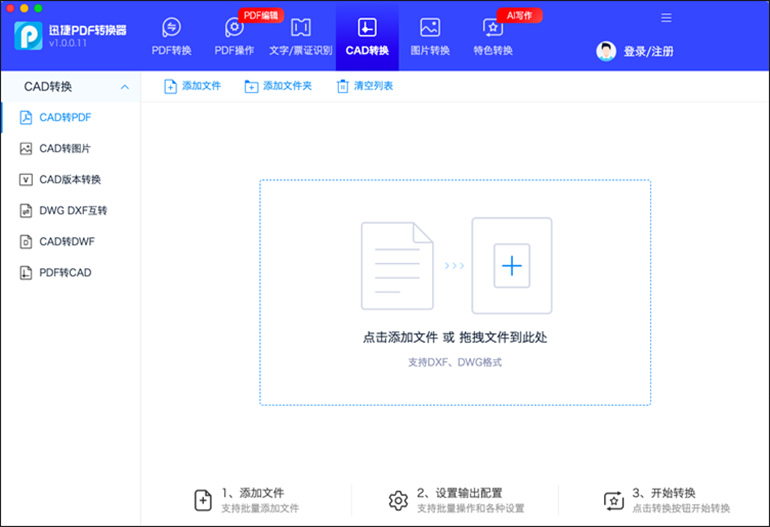Click the 3、开始转换 step label
Image resolution: width=770 pixels, height=527 pixels.
(x=664, y=493)
